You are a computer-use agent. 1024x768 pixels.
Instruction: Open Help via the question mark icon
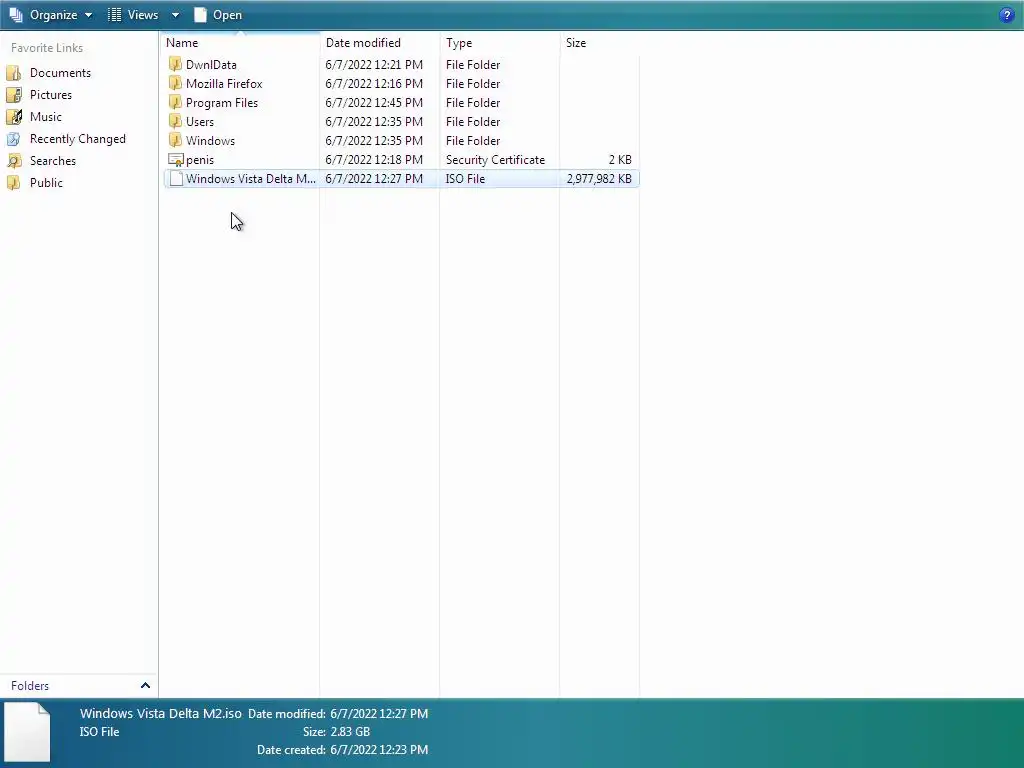[x=1006, y=15]
